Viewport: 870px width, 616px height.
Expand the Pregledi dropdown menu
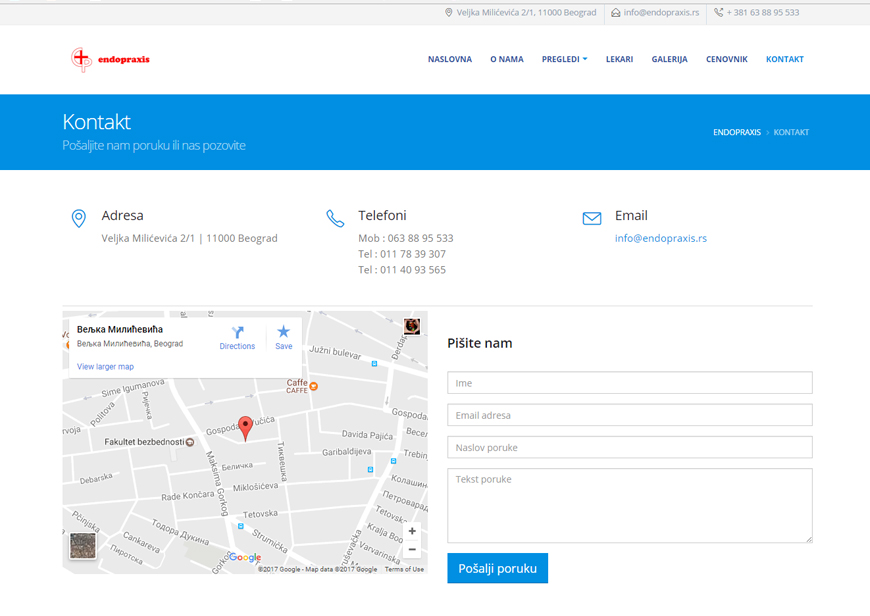(x=564, y=59)
